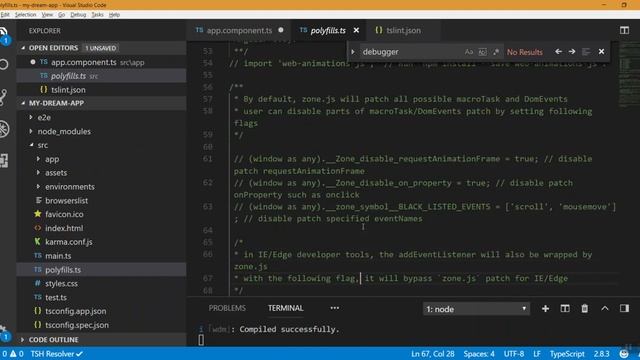The width and height of the screenshot is (640, 360).
Task: Open the Help menu
Action: [114, 15]
